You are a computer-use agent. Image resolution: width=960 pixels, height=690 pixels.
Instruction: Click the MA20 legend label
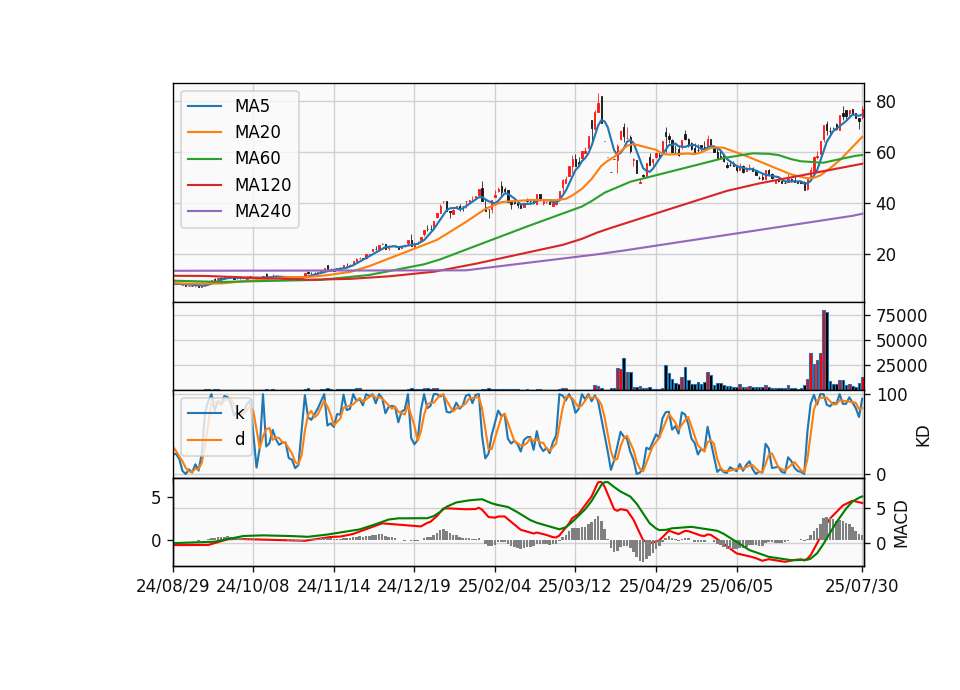[257, 132]
